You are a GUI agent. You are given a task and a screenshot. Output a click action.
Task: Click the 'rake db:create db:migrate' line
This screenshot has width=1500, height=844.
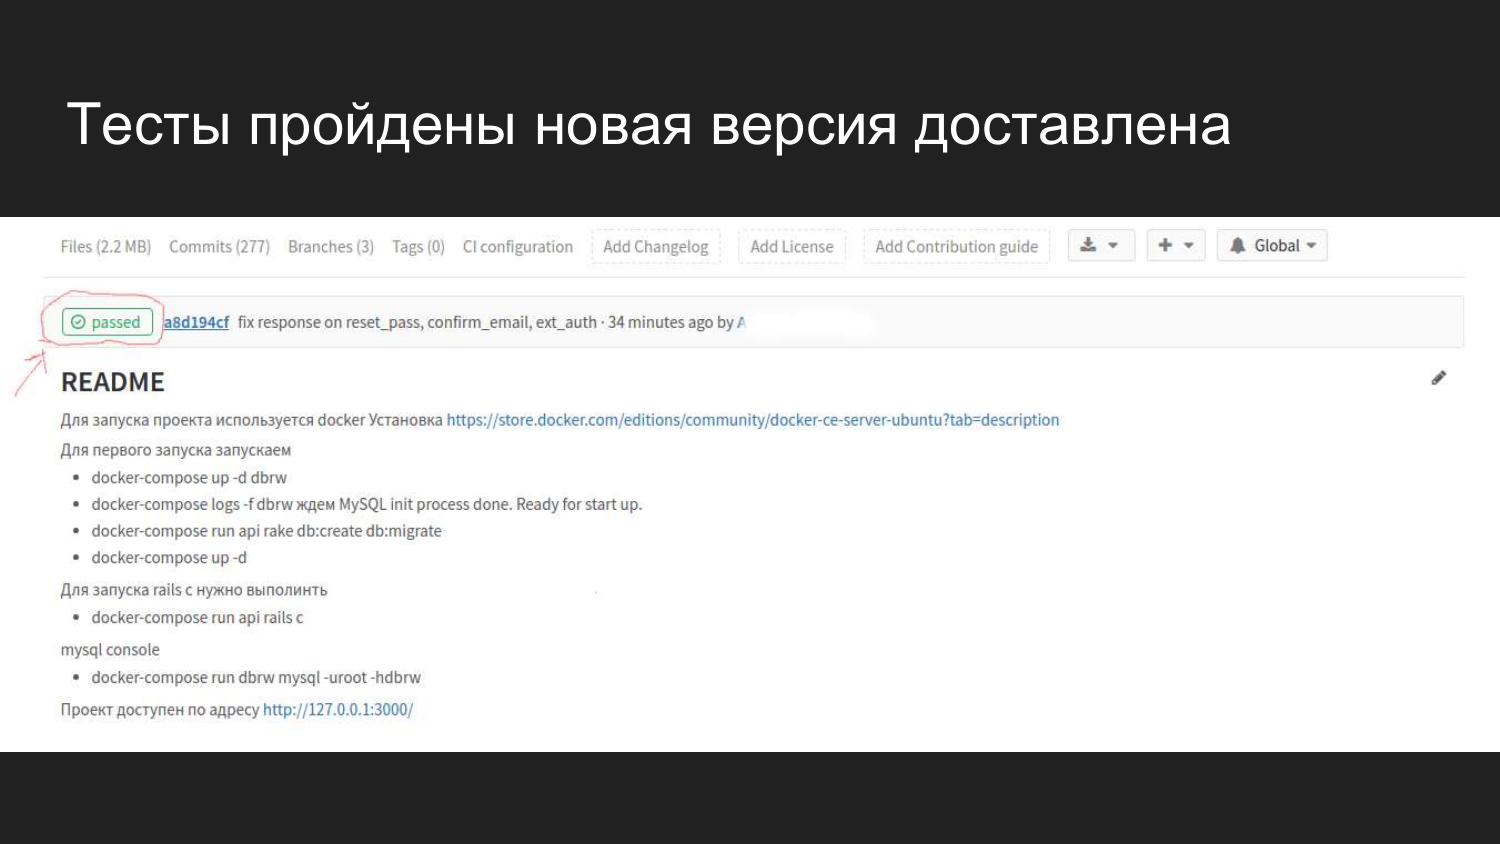pyautogui.click(x=266, y=531)
